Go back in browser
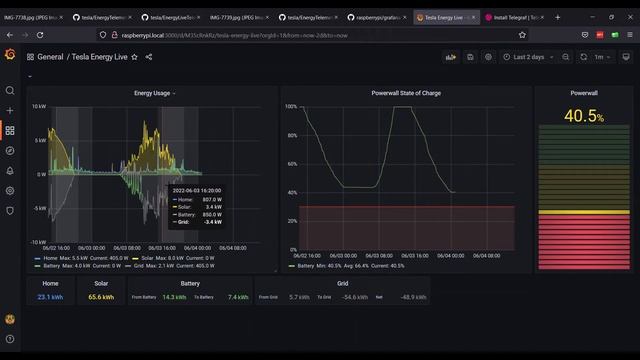Image resolution: width=640 pixels, height=360 pixels. (x=10, y=35)
